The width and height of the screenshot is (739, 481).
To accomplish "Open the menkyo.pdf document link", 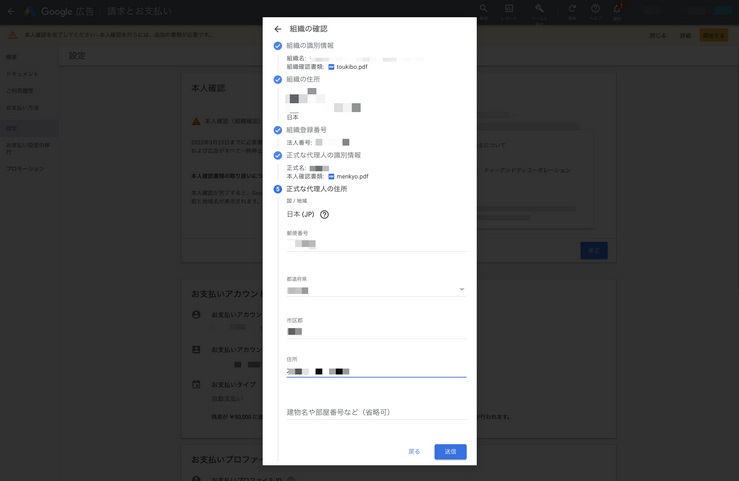I will point(352,177).
